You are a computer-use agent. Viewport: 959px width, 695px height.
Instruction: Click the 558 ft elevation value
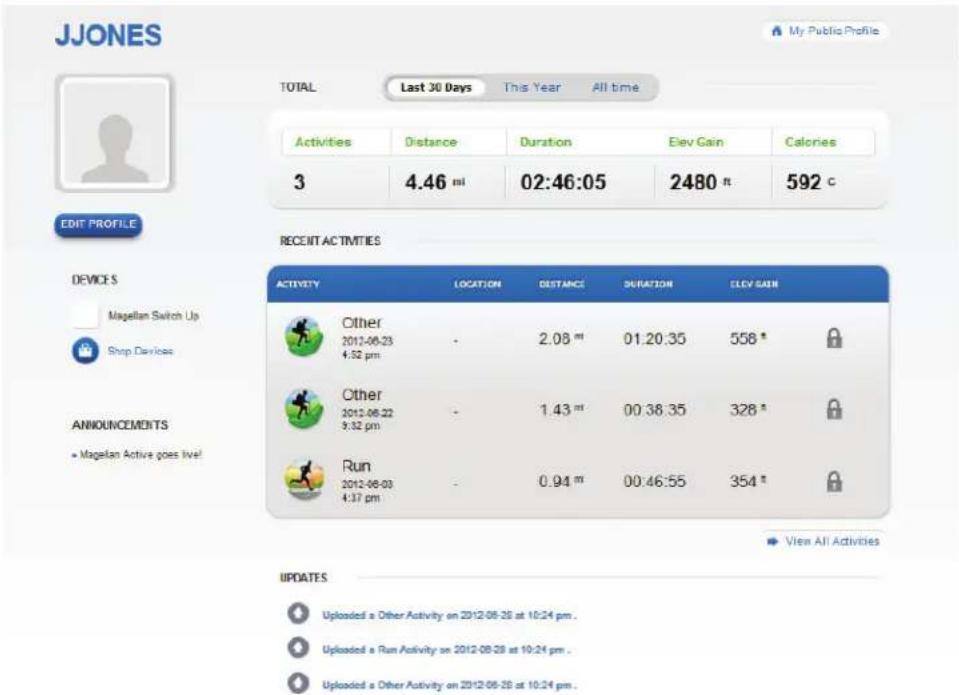click(x=748, y=338)
